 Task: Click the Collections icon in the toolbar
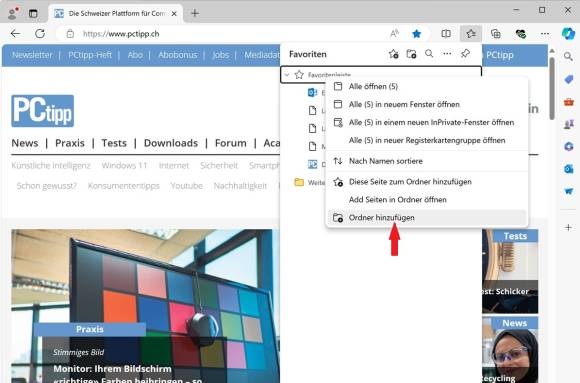coord(496,34)
